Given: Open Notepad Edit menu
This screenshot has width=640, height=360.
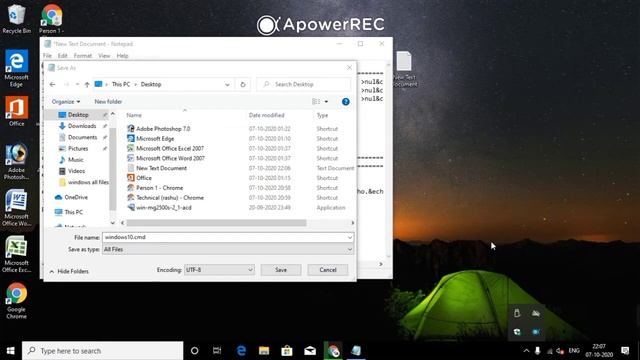Looking at the screenshot, I should 62,56.
